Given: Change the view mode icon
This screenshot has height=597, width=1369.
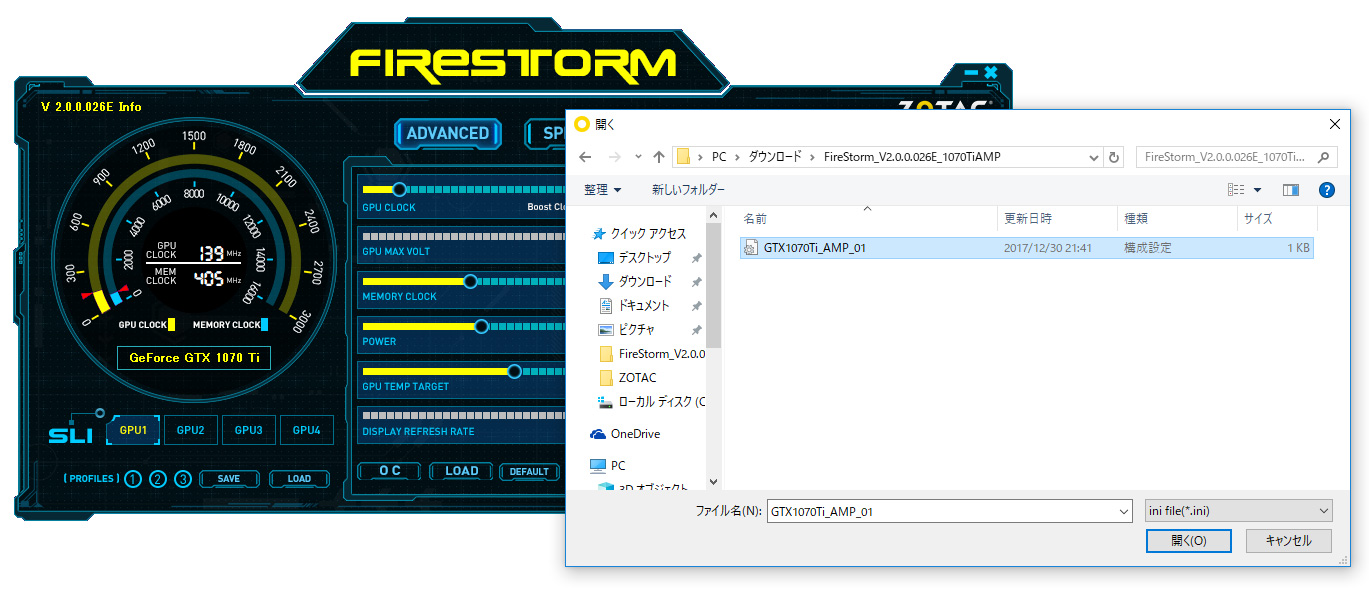Looking at the screenshot, I should coord(1236,189).
